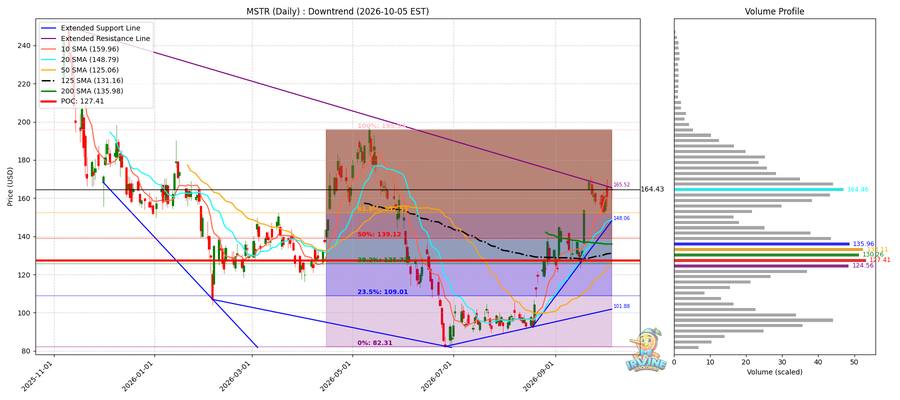Click the green volume bar at 130.26
Screen dimensions: 900x400
(x=767, y=255)
